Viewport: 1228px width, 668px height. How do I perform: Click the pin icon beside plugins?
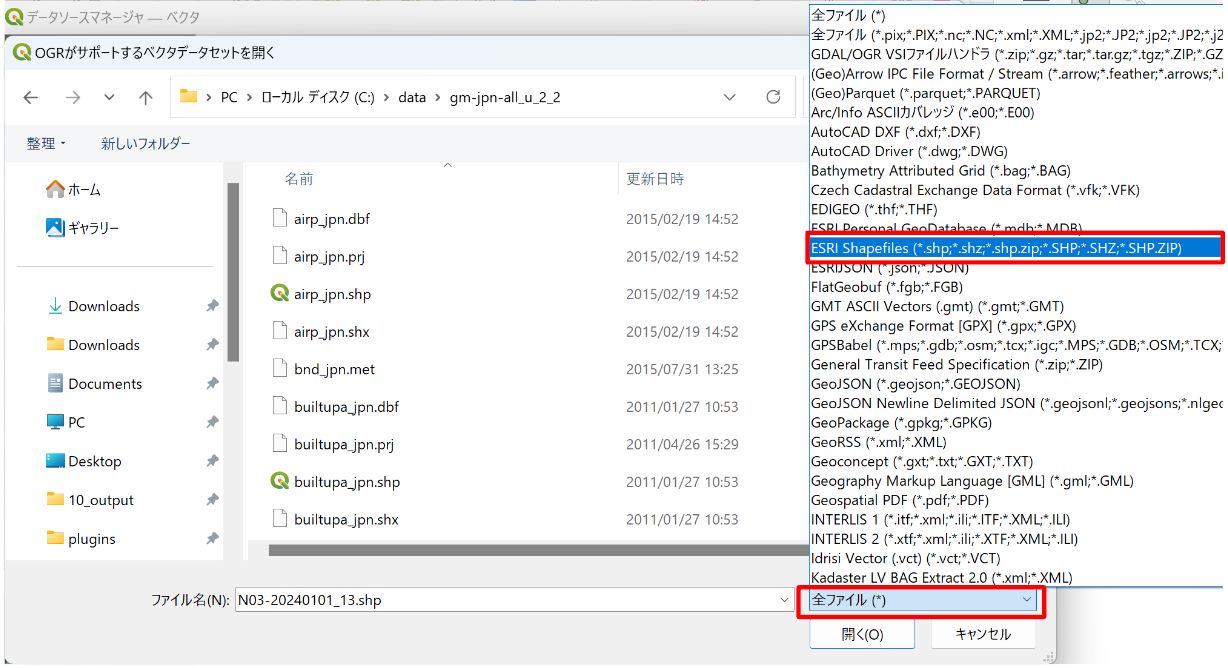[212, 539]
